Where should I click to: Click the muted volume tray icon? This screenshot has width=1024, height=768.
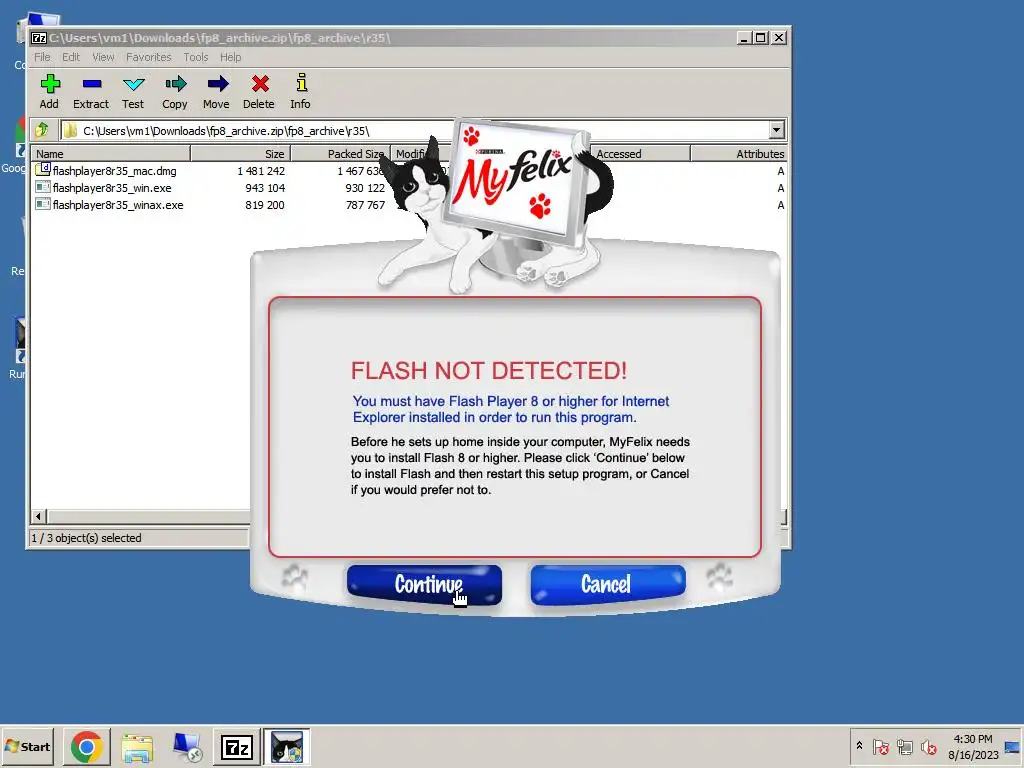tap(928, 746)
